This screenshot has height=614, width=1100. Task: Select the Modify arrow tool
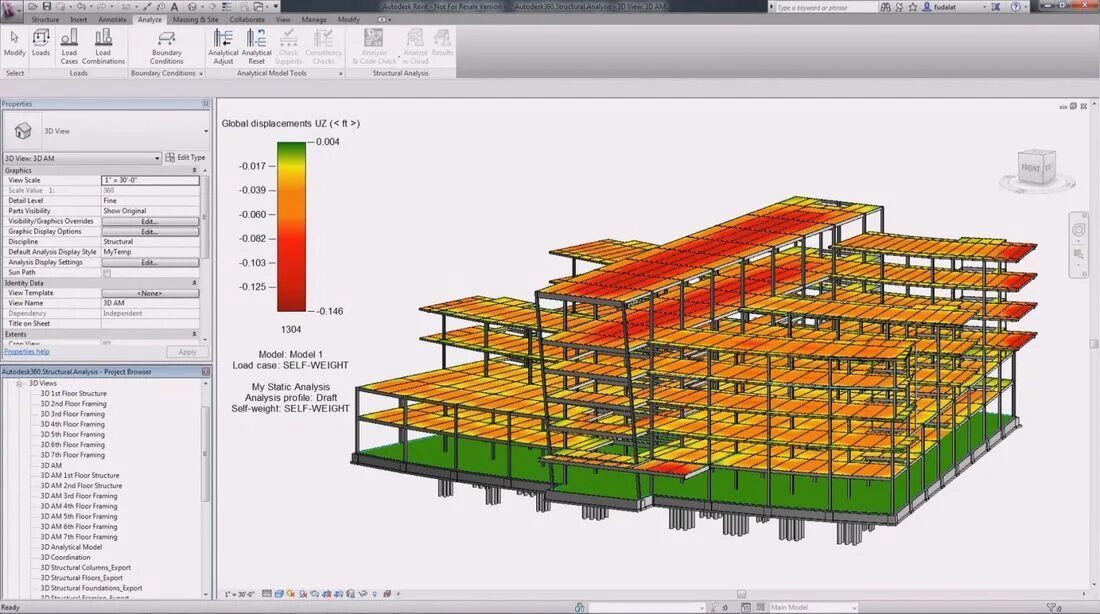(x=14, y=44)
